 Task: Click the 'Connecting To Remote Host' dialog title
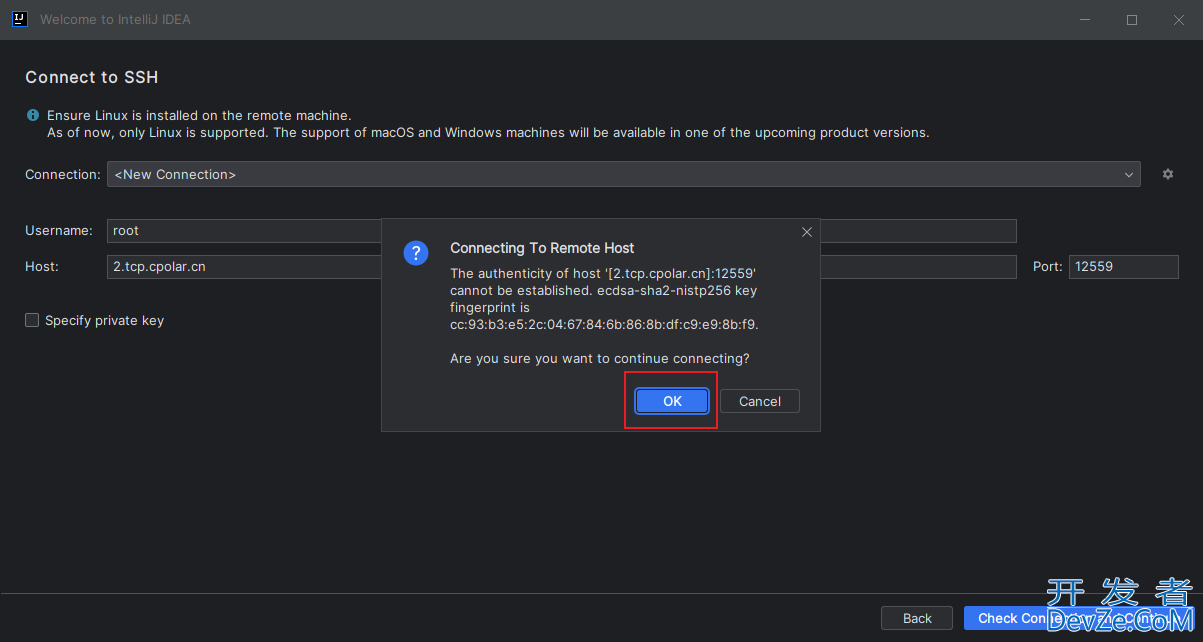click(x=542, y=248)
